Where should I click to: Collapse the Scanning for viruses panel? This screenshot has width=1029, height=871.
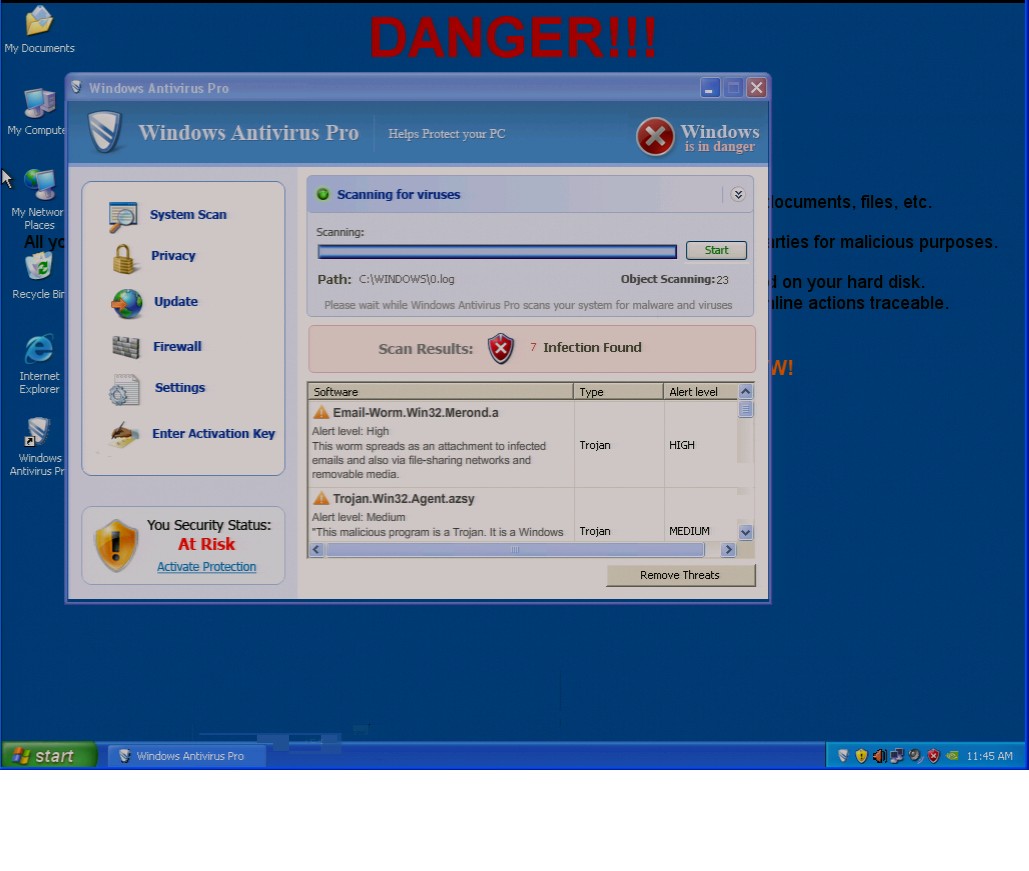point(738,195)
